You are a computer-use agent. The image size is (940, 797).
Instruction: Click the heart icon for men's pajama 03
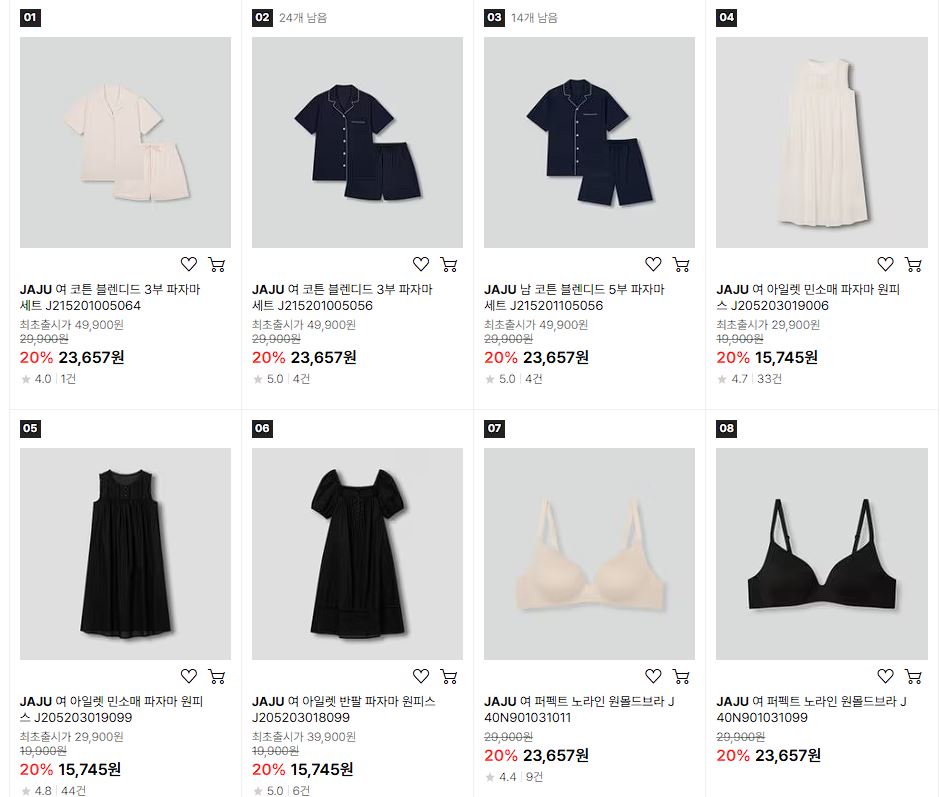point(653,264)
